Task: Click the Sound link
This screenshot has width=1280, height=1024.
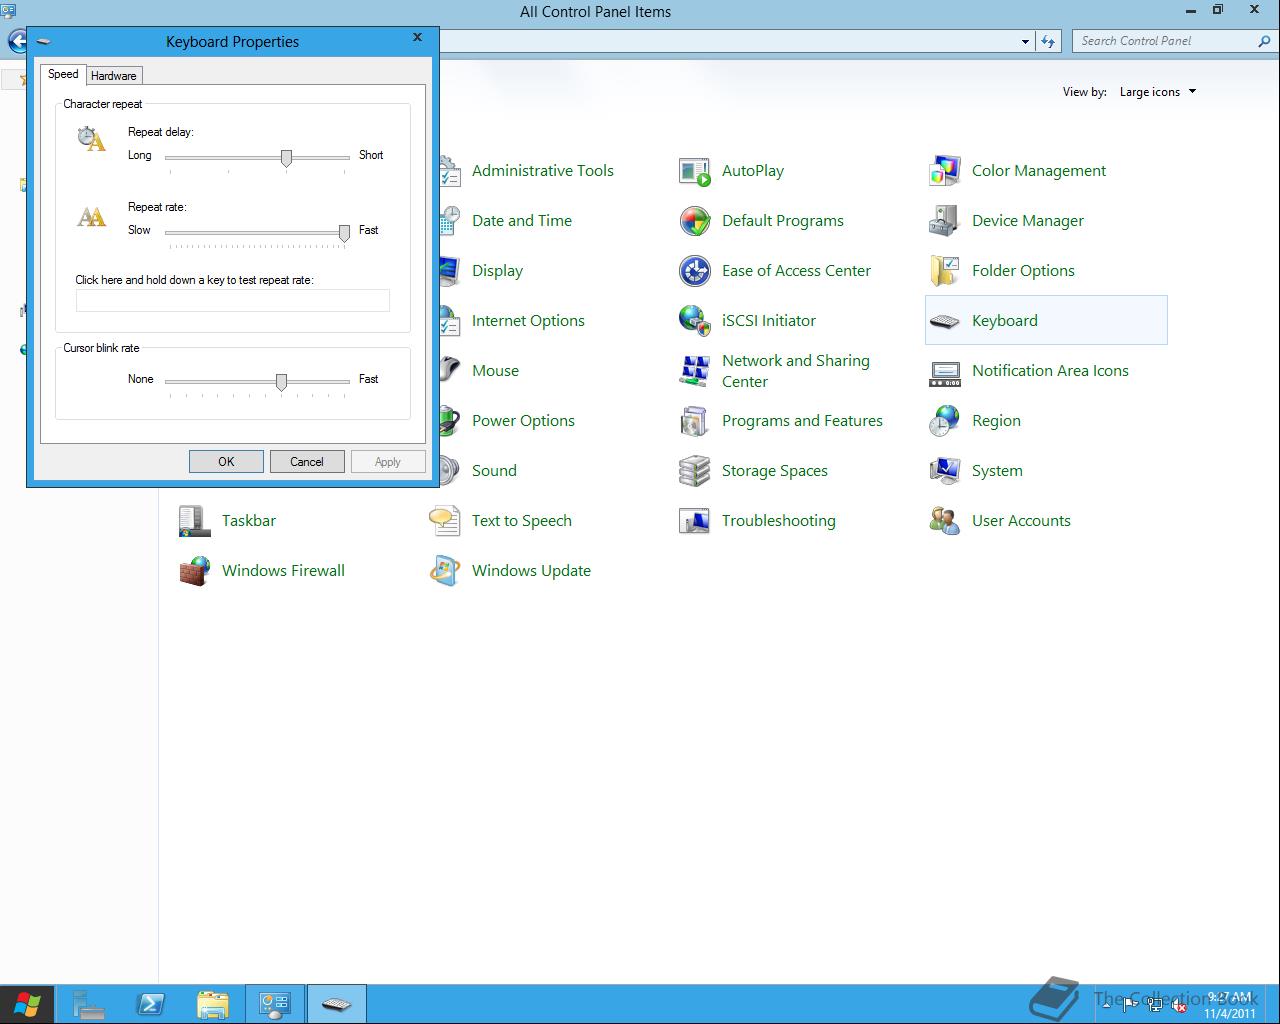Action: [x=494, y=471]
